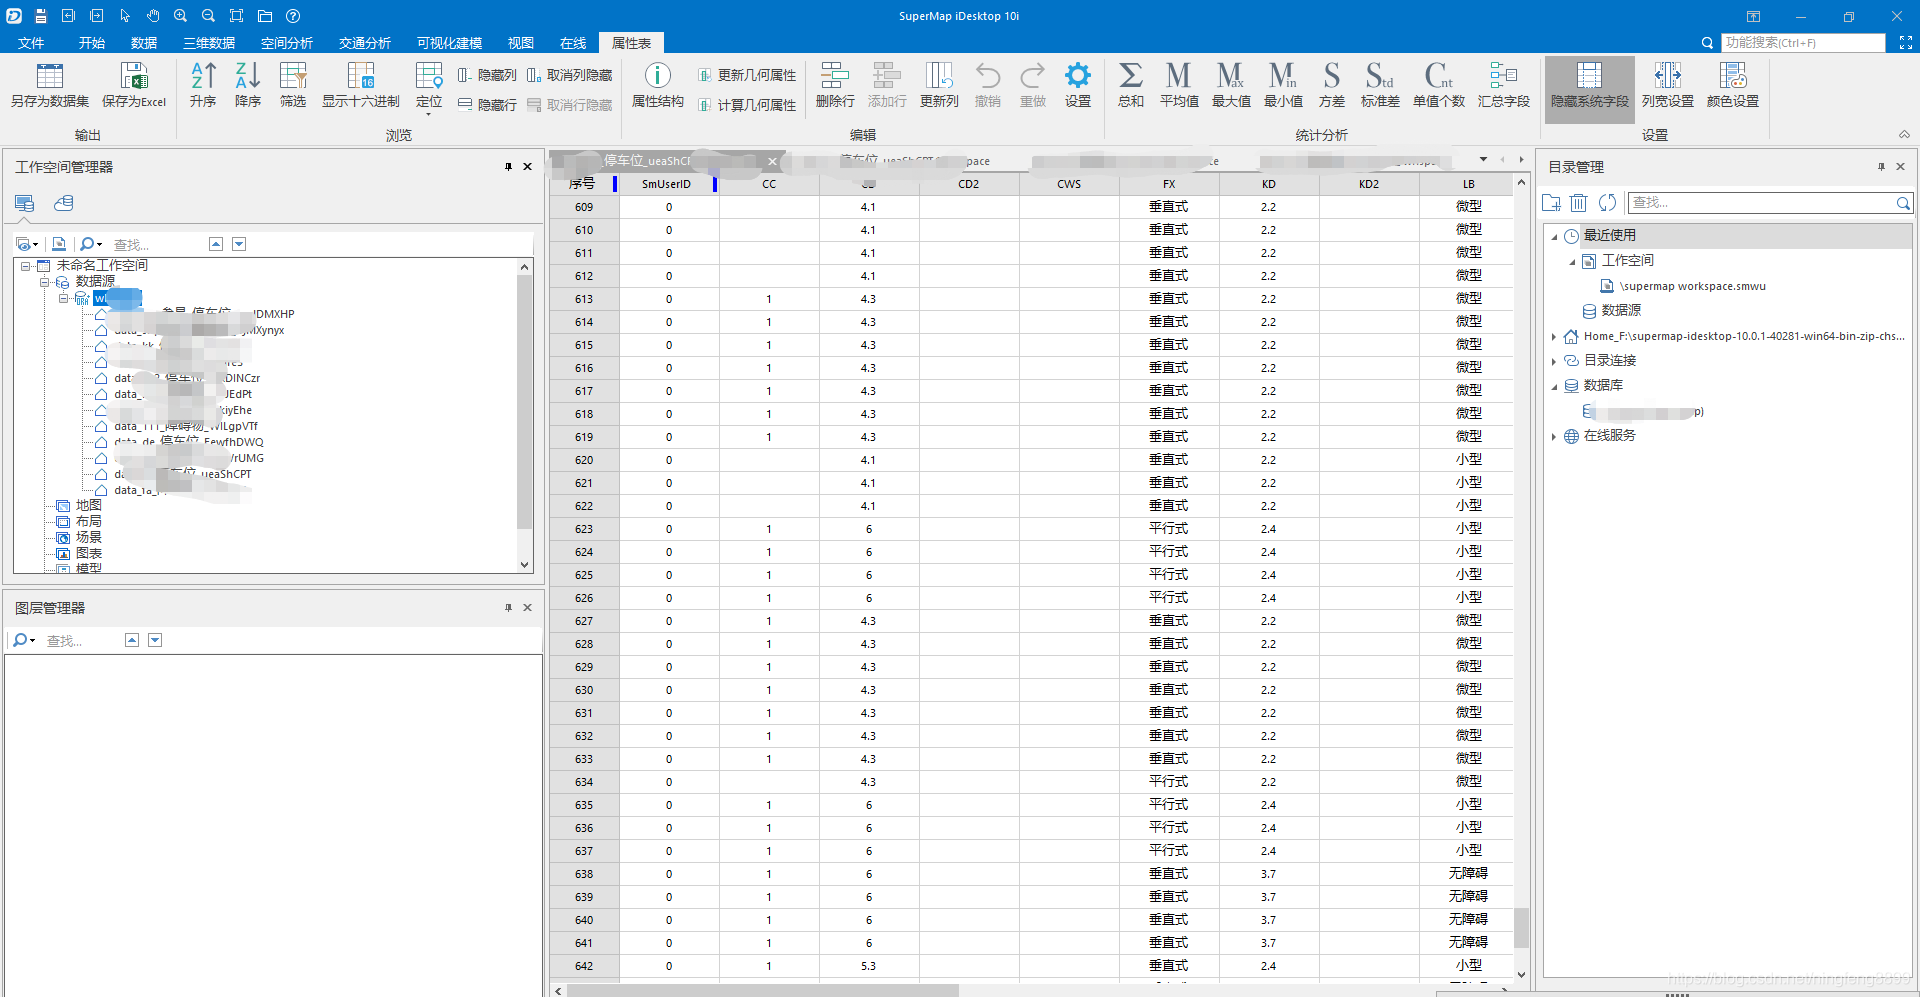Viewport: 1920px width, 997px height.
Task: Unpin the 工作空间管理器 panel
Action: pyautogui.click(x=508, y=167)
